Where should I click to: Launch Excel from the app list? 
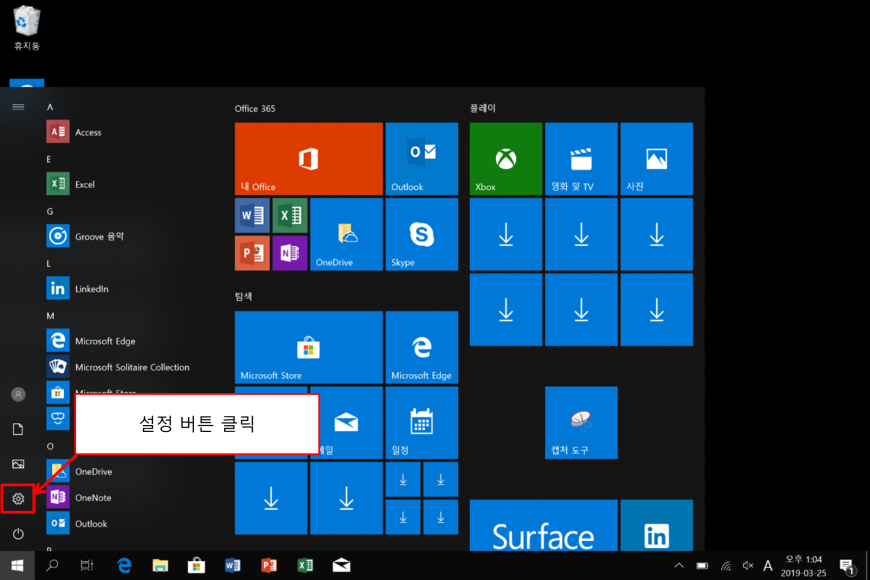point(70,184)
